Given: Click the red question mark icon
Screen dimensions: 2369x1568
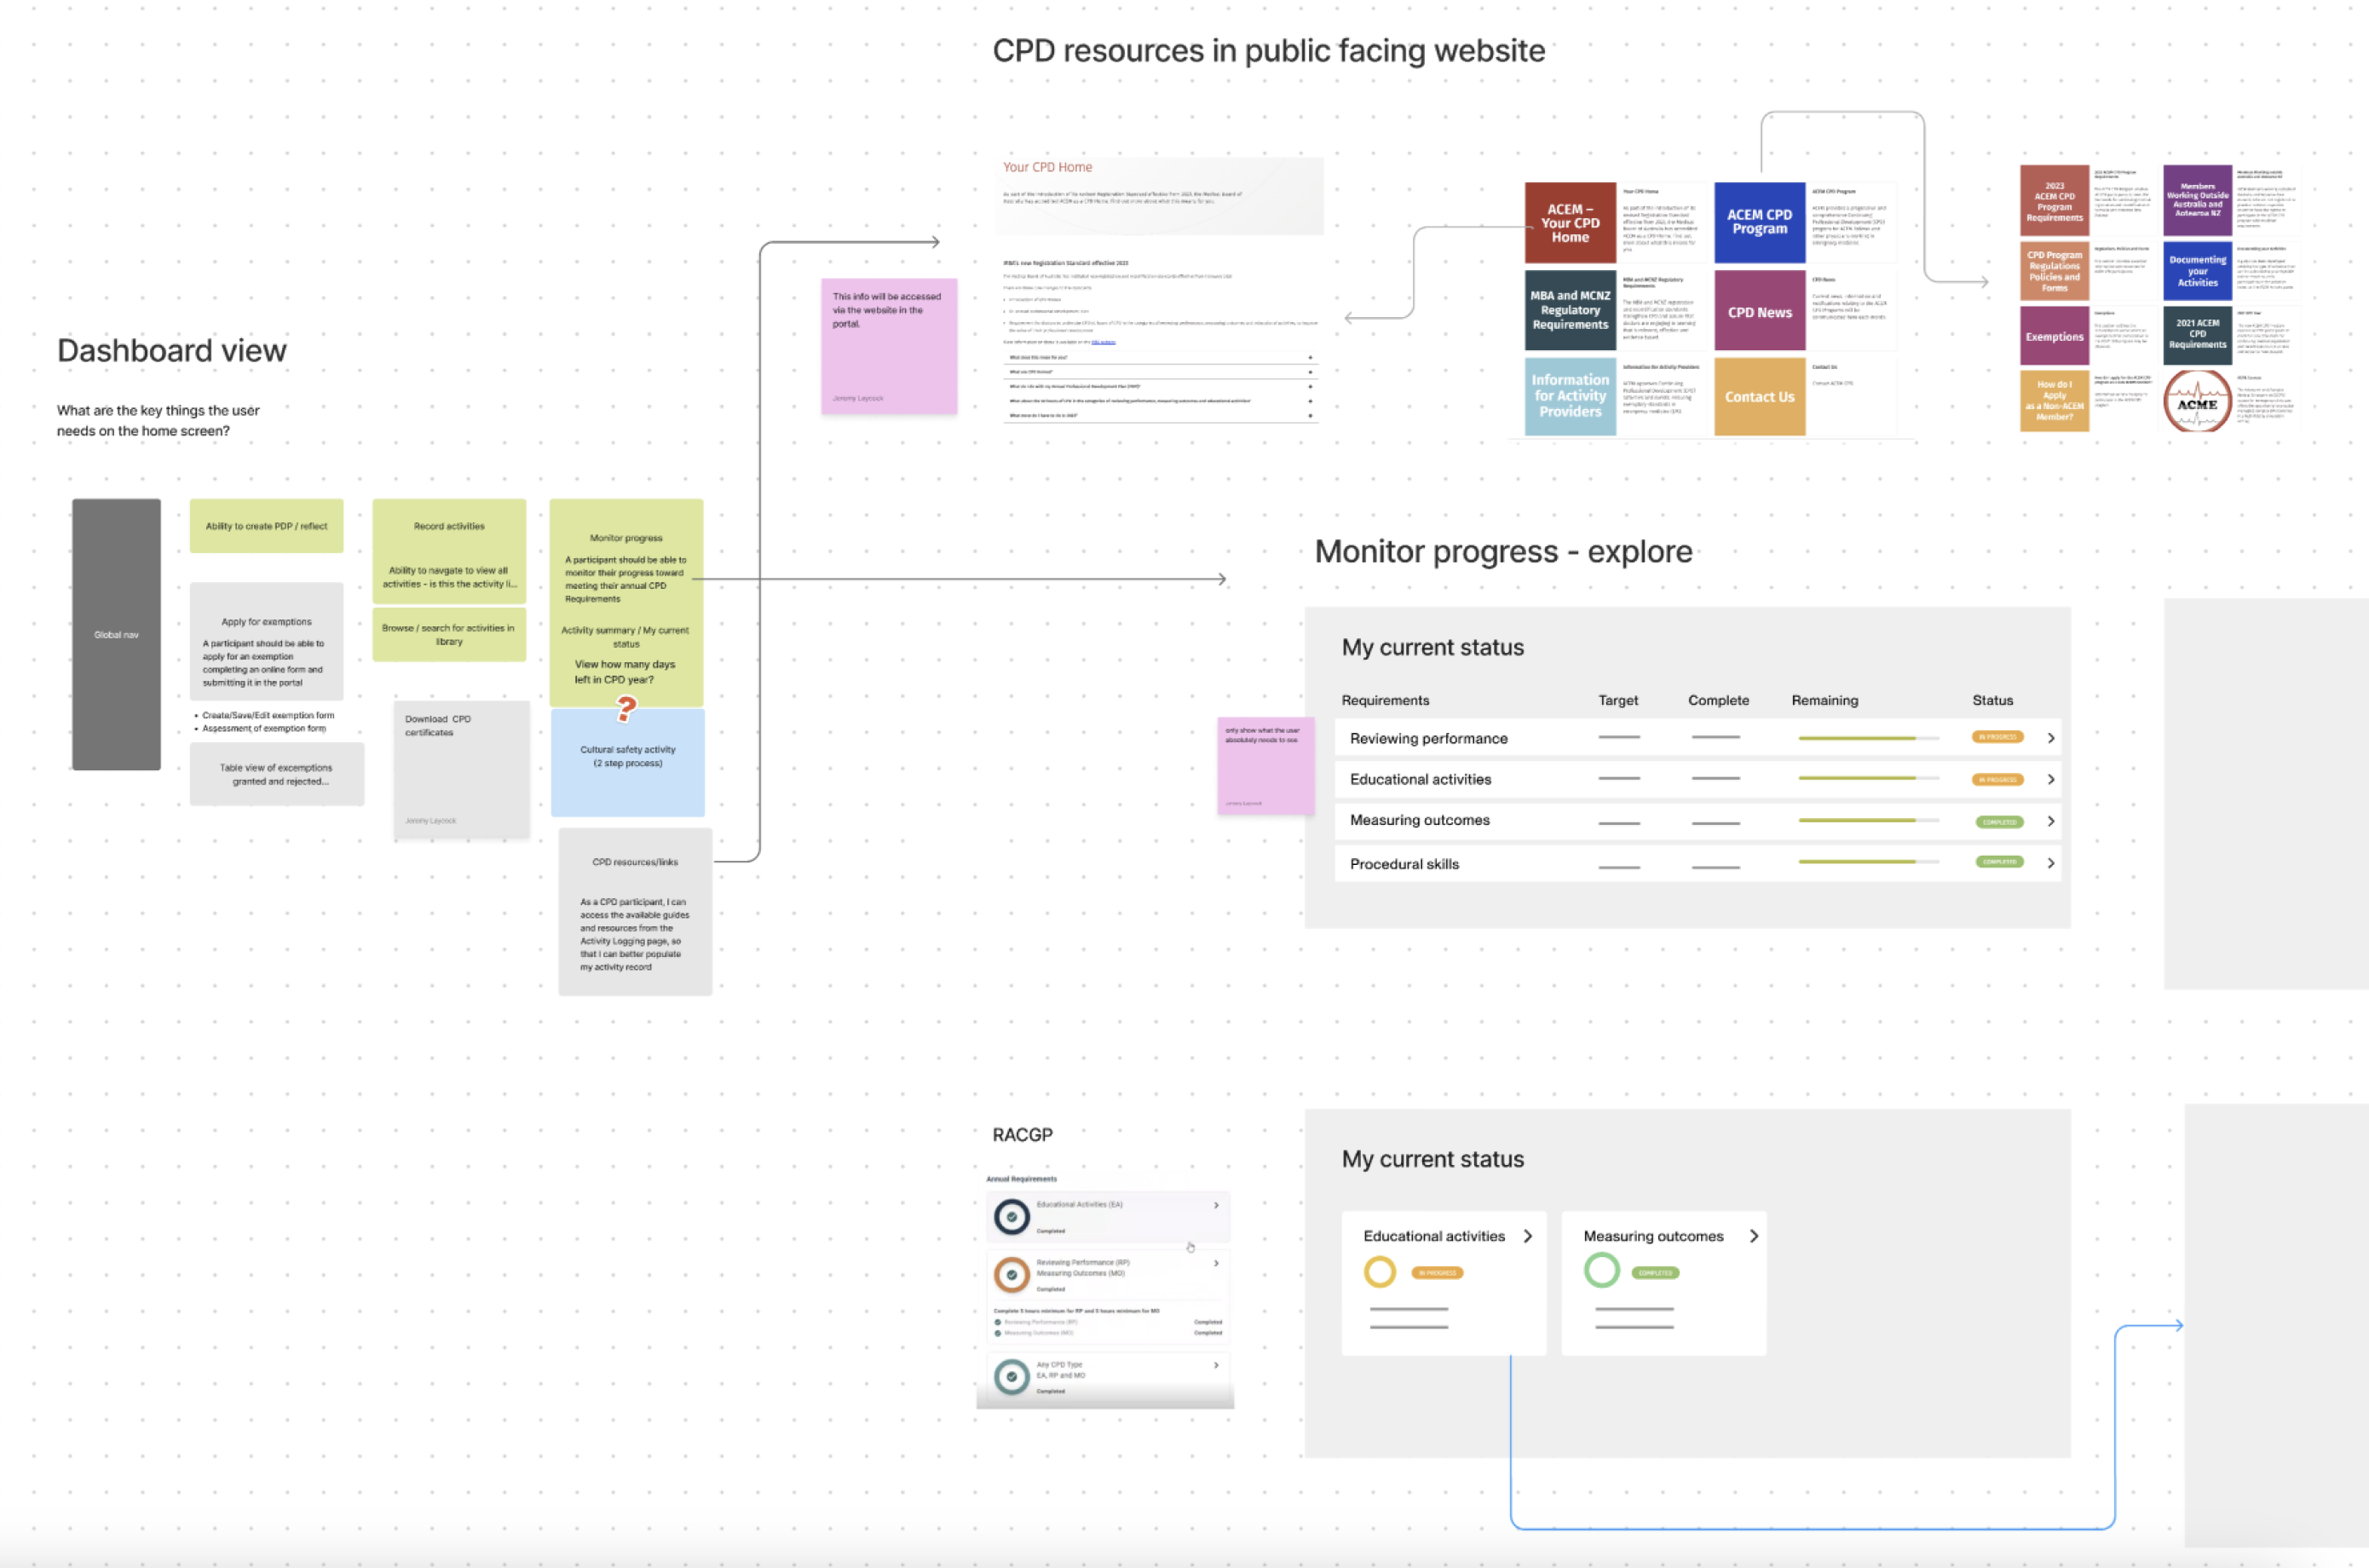Looking at the screenshot, I should pyautogui.click(x=626, y=709).
